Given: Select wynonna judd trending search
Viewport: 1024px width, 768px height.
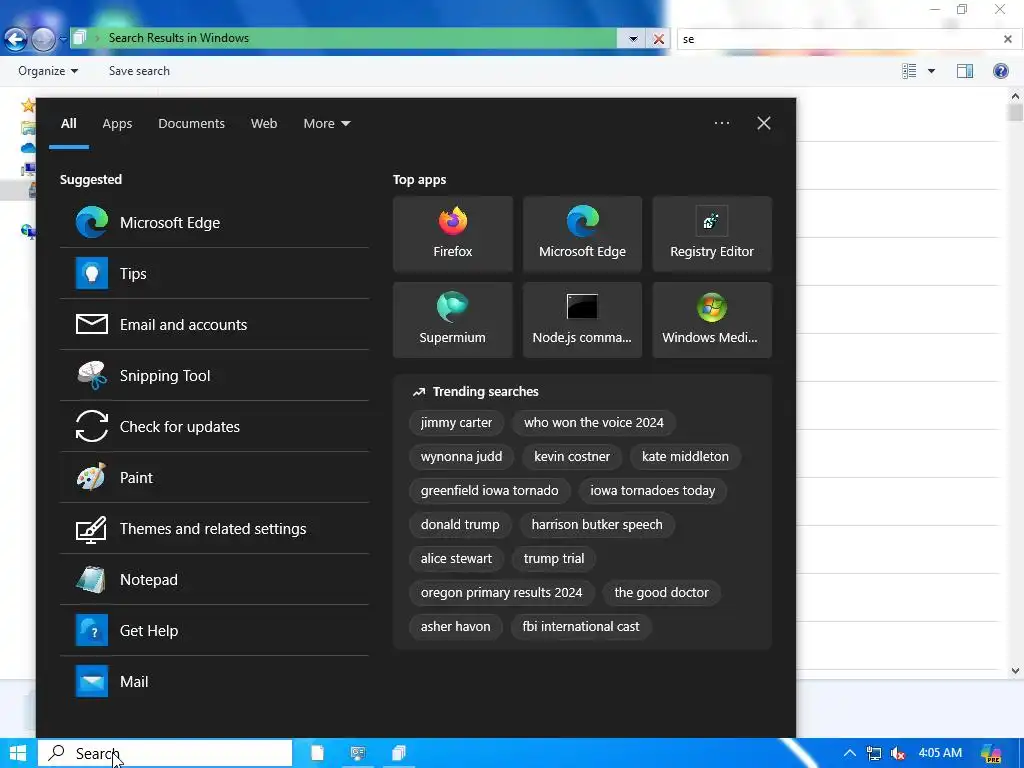Looking at the screenshot, I should (461, 456).
